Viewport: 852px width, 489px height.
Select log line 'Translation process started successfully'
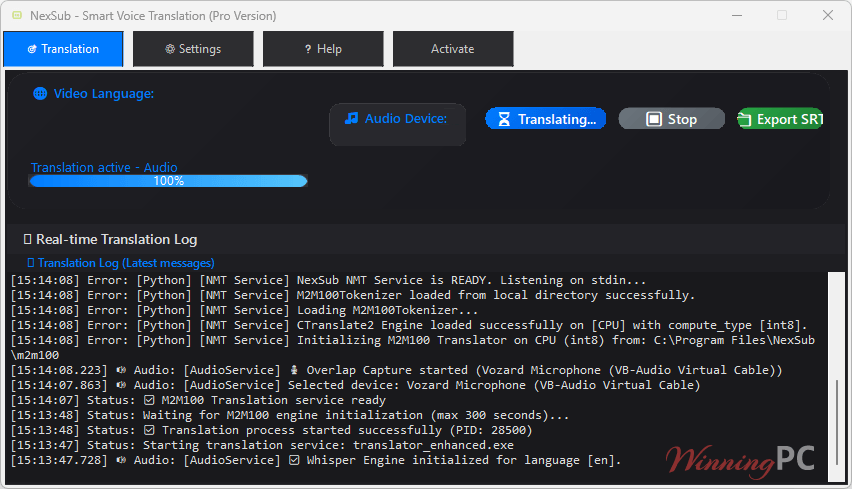point(271,430)
